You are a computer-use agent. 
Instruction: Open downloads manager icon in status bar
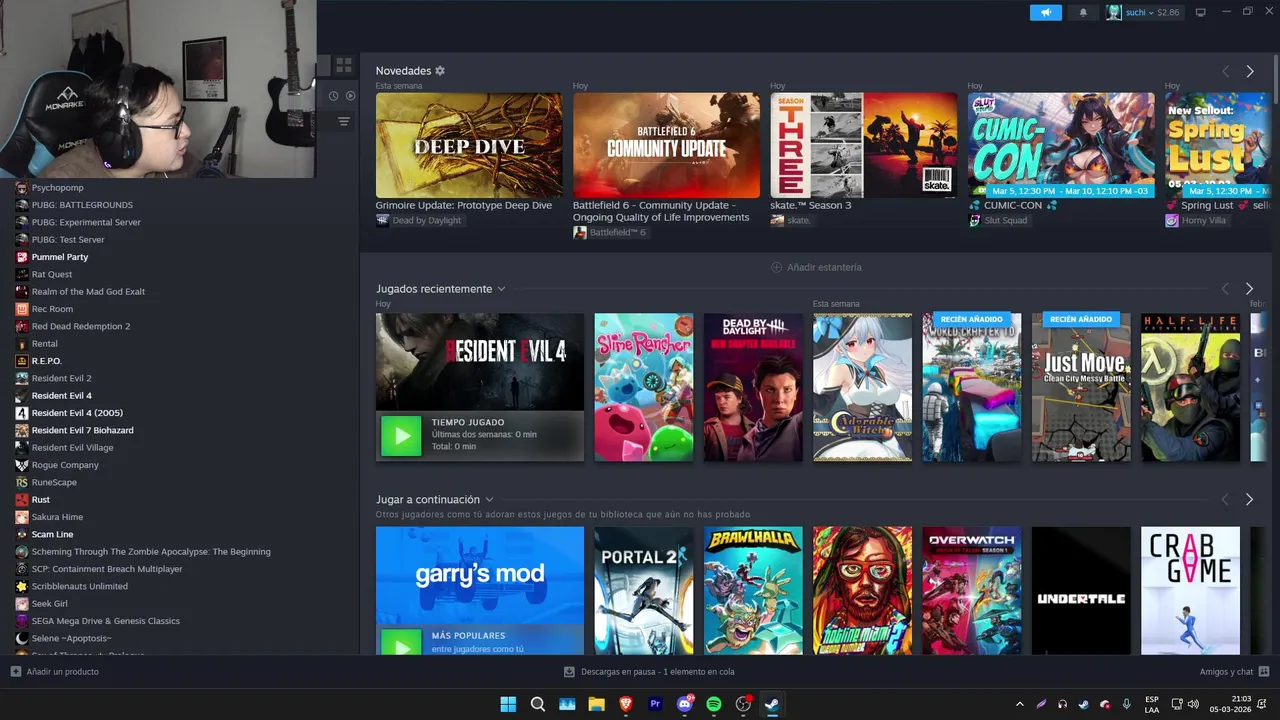(x=569, y=672)
